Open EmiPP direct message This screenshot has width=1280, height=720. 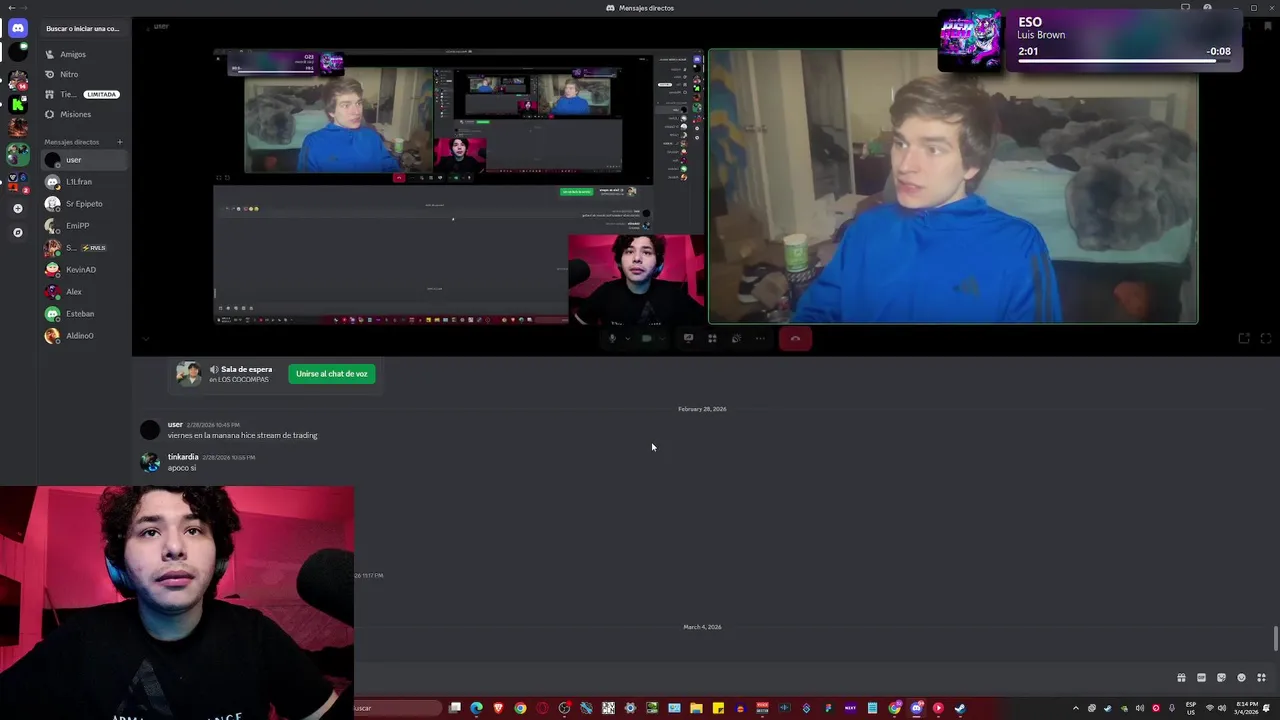click(x=84, y=226)
